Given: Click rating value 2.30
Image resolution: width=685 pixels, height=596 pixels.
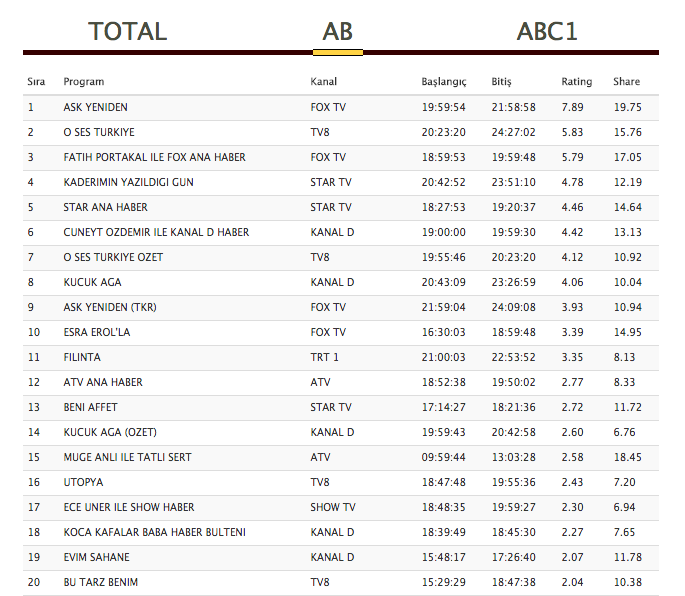Looking at the screenshot, I should tap(572, 507).
